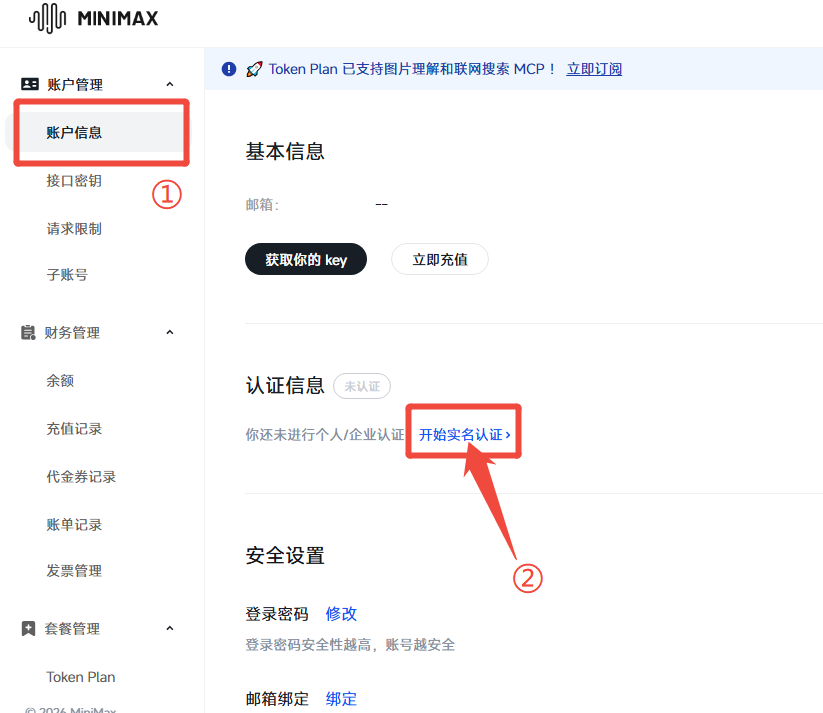The width and height of the screenshot is (823, 713).
Task: Go to 请求限制 page
Action: tap(74, 229)
